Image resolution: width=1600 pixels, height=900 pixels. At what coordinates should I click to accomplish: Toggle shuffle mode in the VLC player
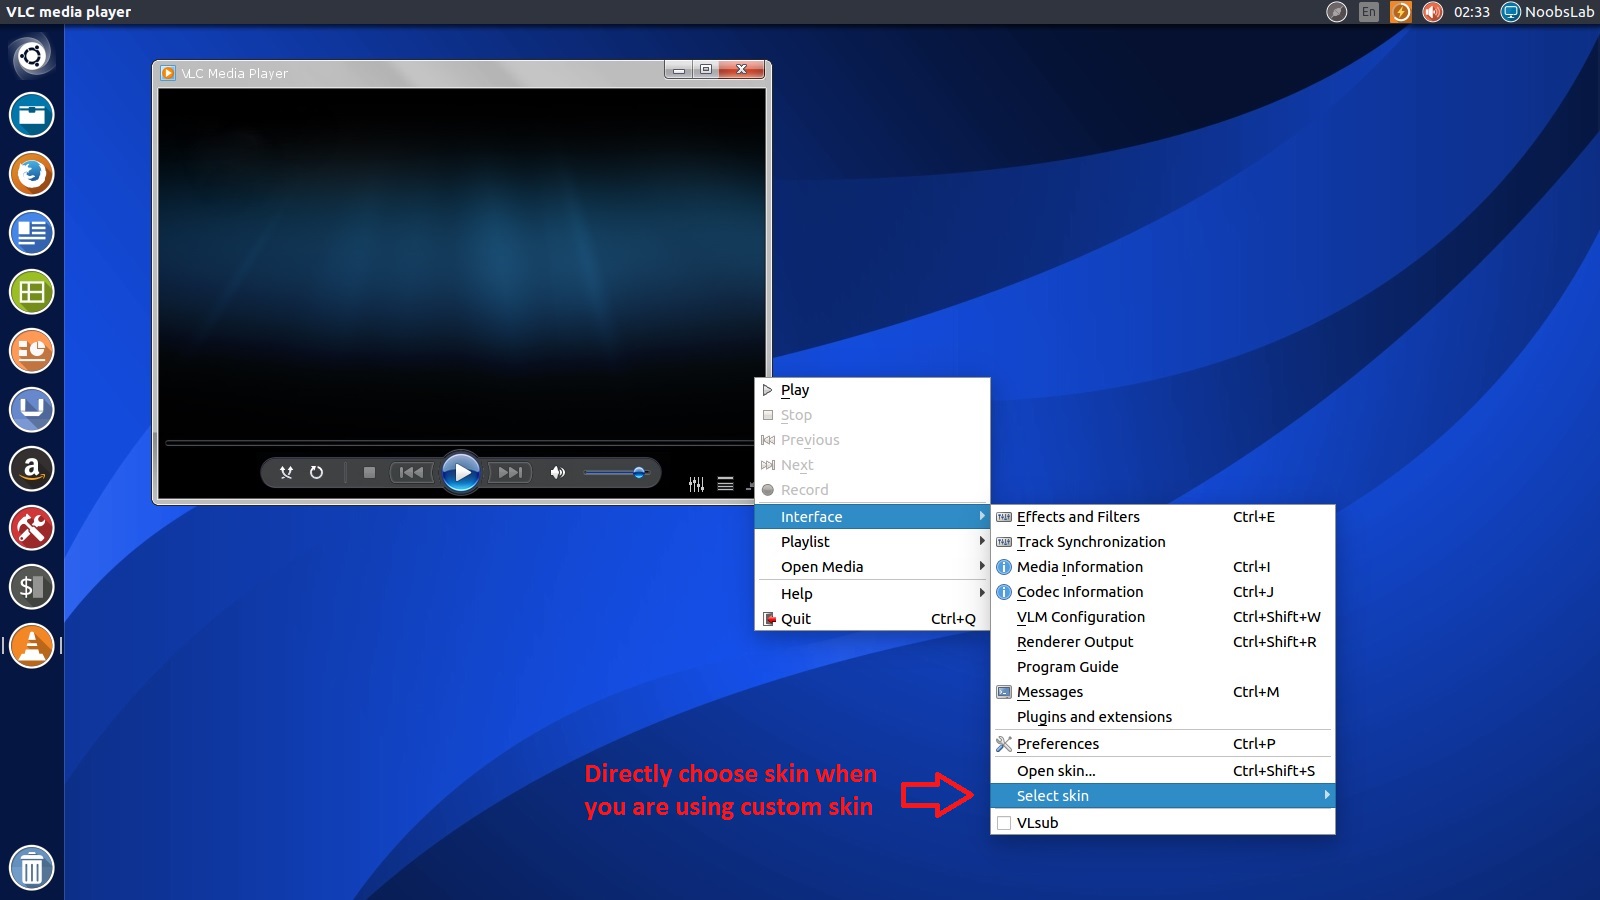click(x=286, y=472)
